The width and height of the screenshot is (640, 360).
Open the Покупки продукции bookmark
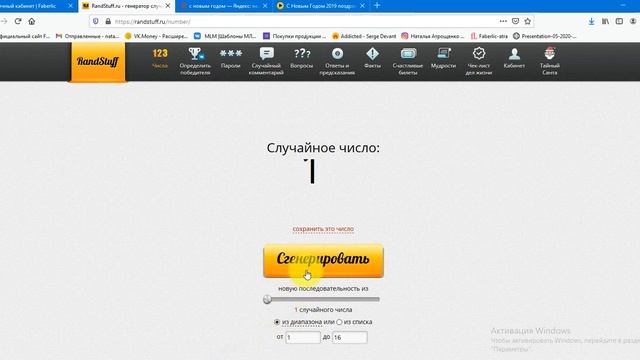point(295,36)
